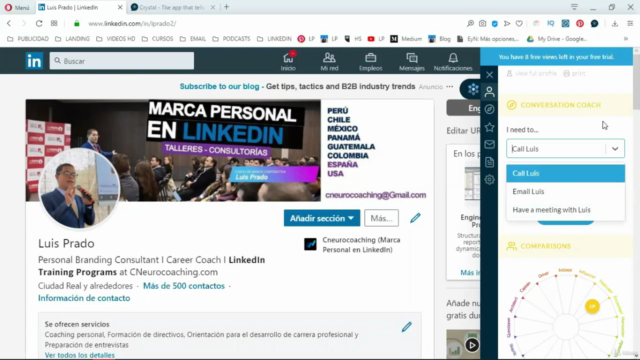
Task: Click the CONVERSATION COACH section header
Action: coord(565,105)
